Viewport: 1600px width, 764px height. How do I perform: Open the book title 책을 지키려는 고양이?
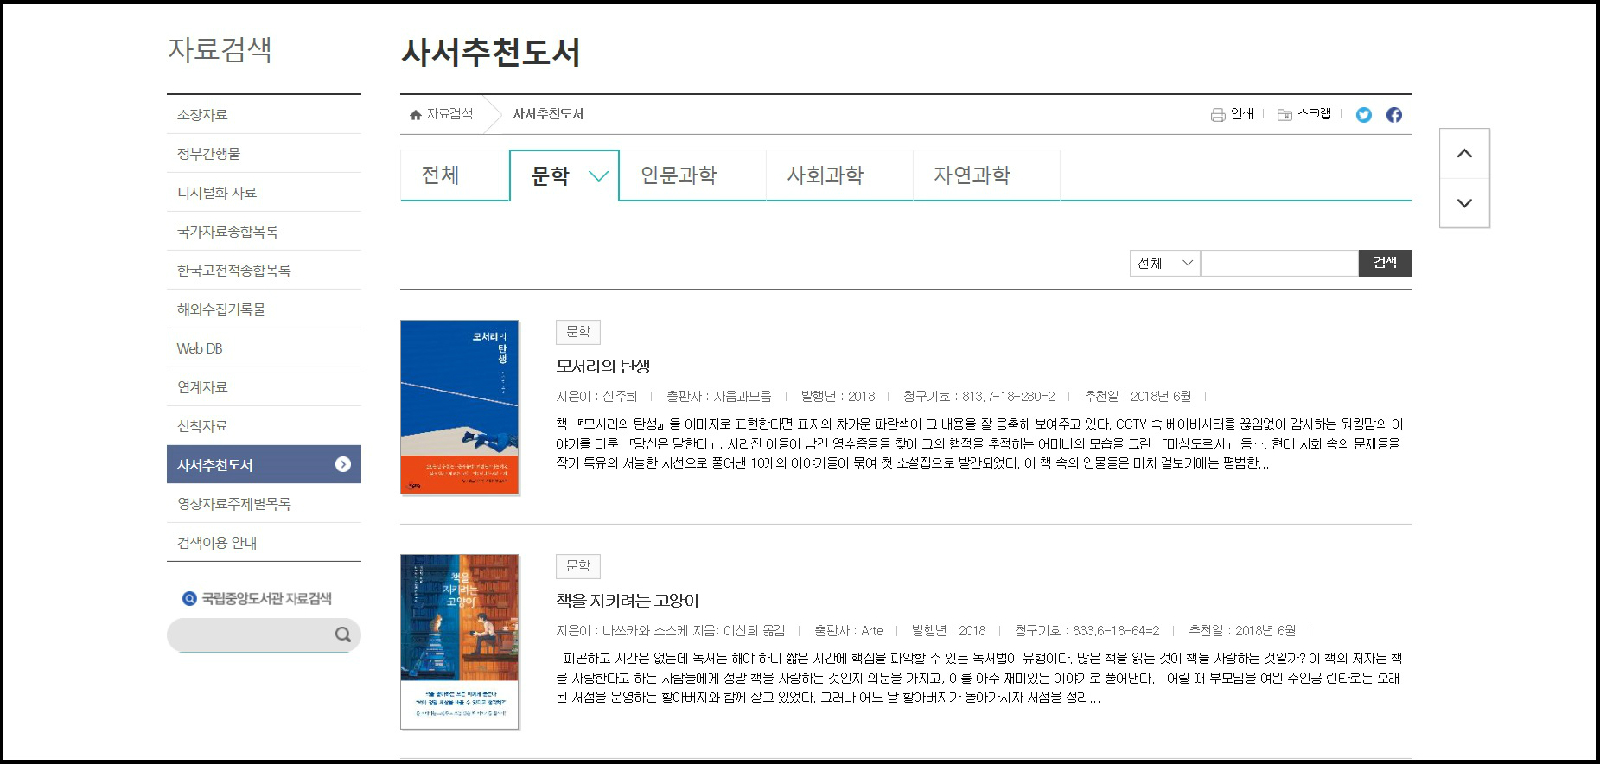click(627, 601)
